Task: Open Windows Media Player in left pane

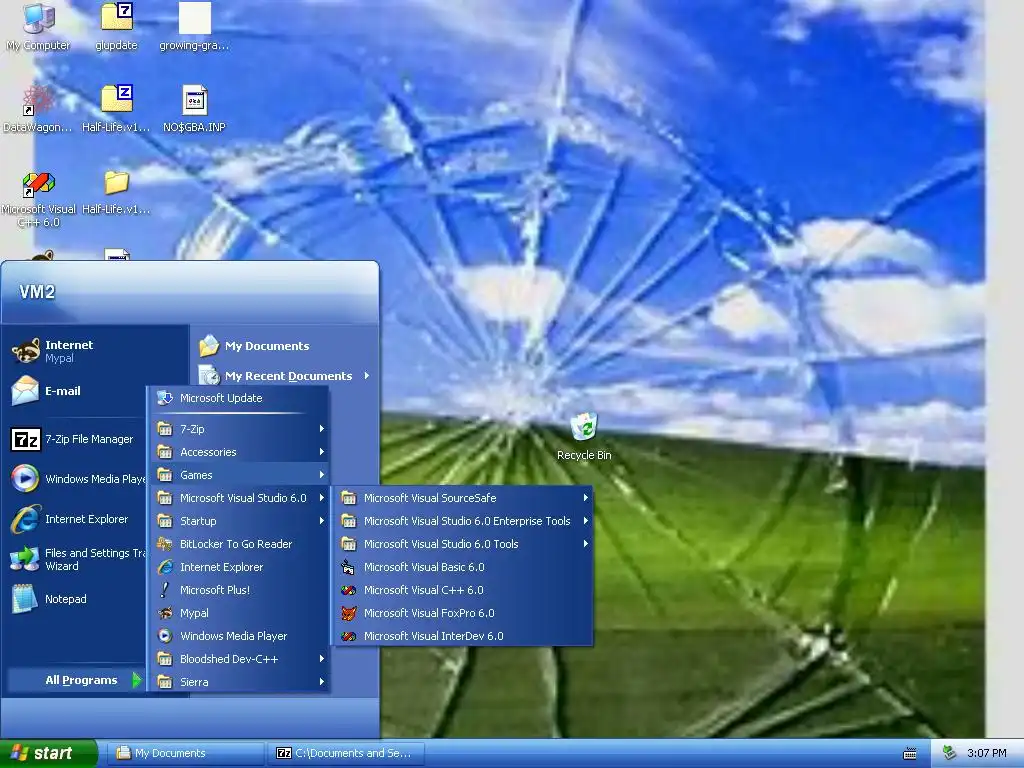Action: [x=77, y=479]
